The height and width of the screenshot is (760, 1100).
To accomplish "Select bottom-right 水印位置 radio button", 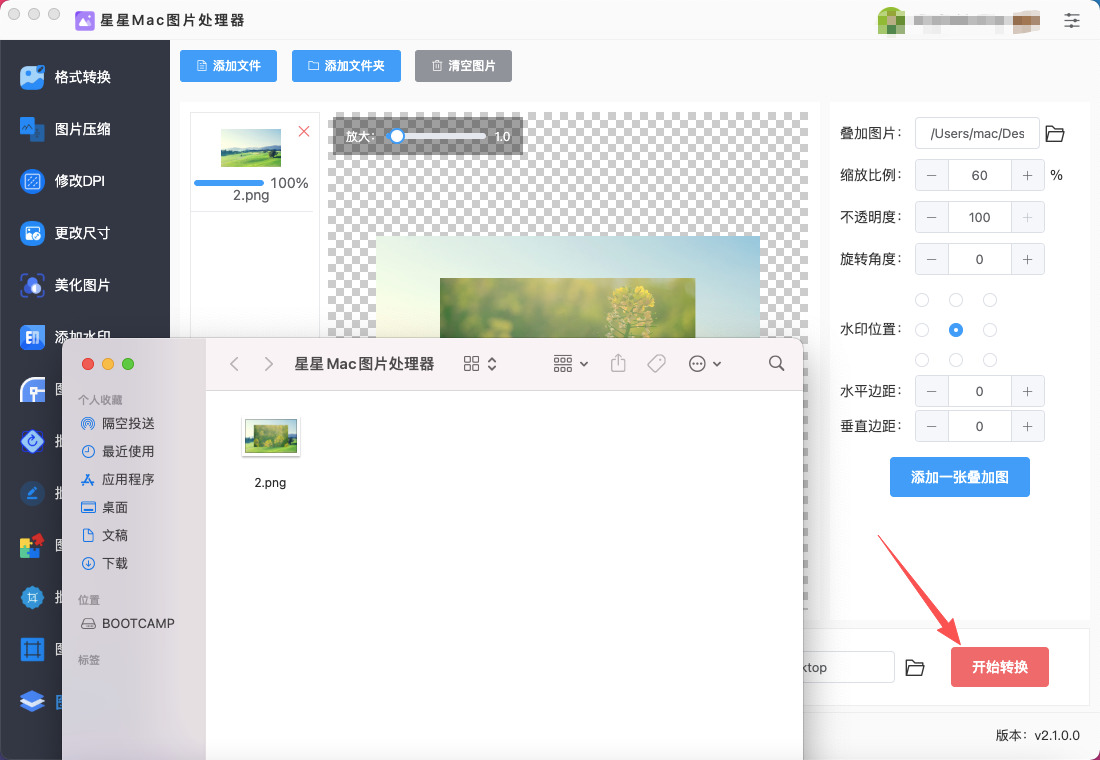I will 989,360.
